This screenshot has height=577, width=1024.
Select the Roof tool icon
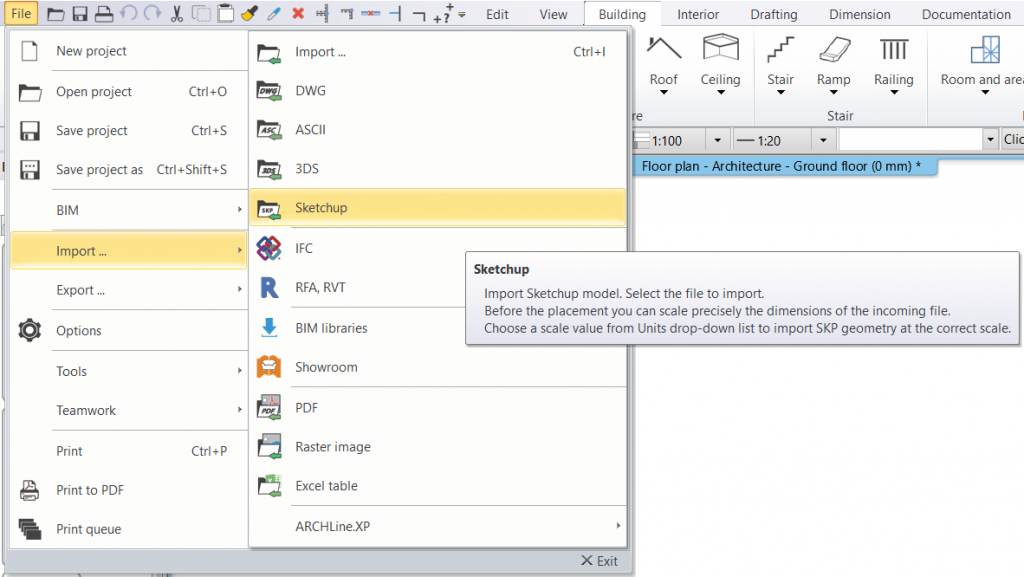[x=664, y=49]
